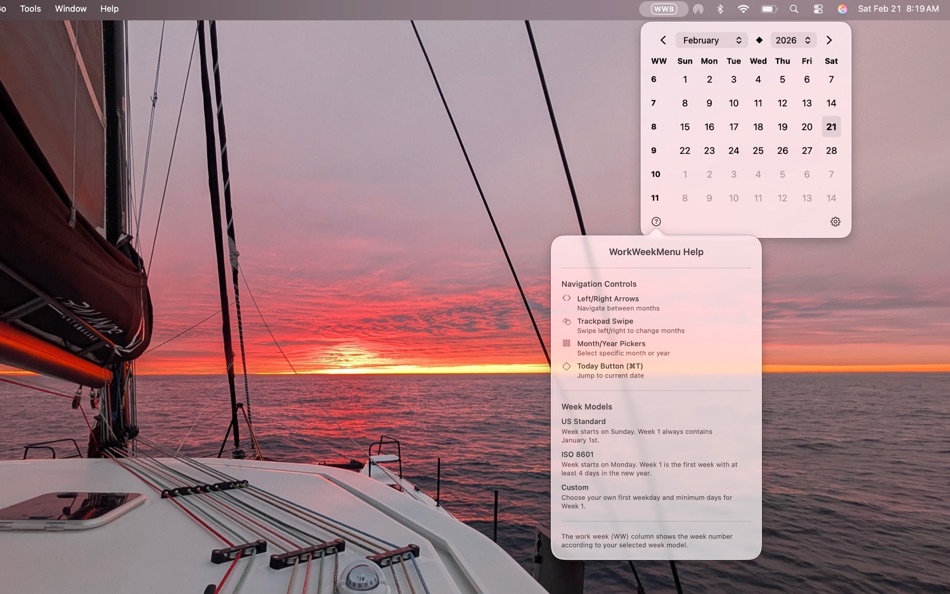This screenshot has height=594, width=950.
Task: Click the help question mark icon
Action: point(655,221)
